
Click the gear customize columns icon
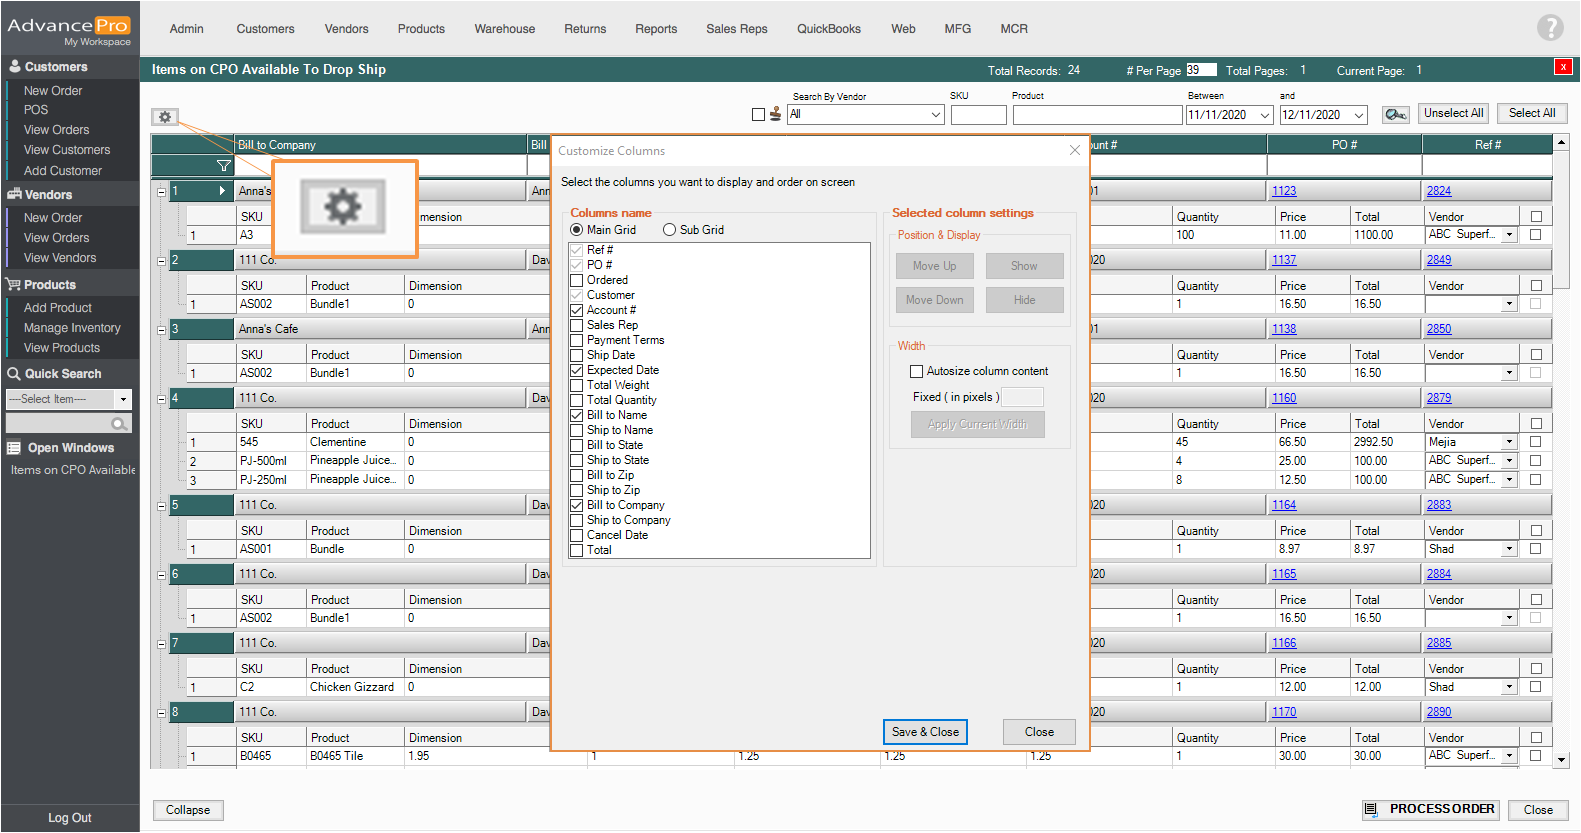(x=165, y=117)
